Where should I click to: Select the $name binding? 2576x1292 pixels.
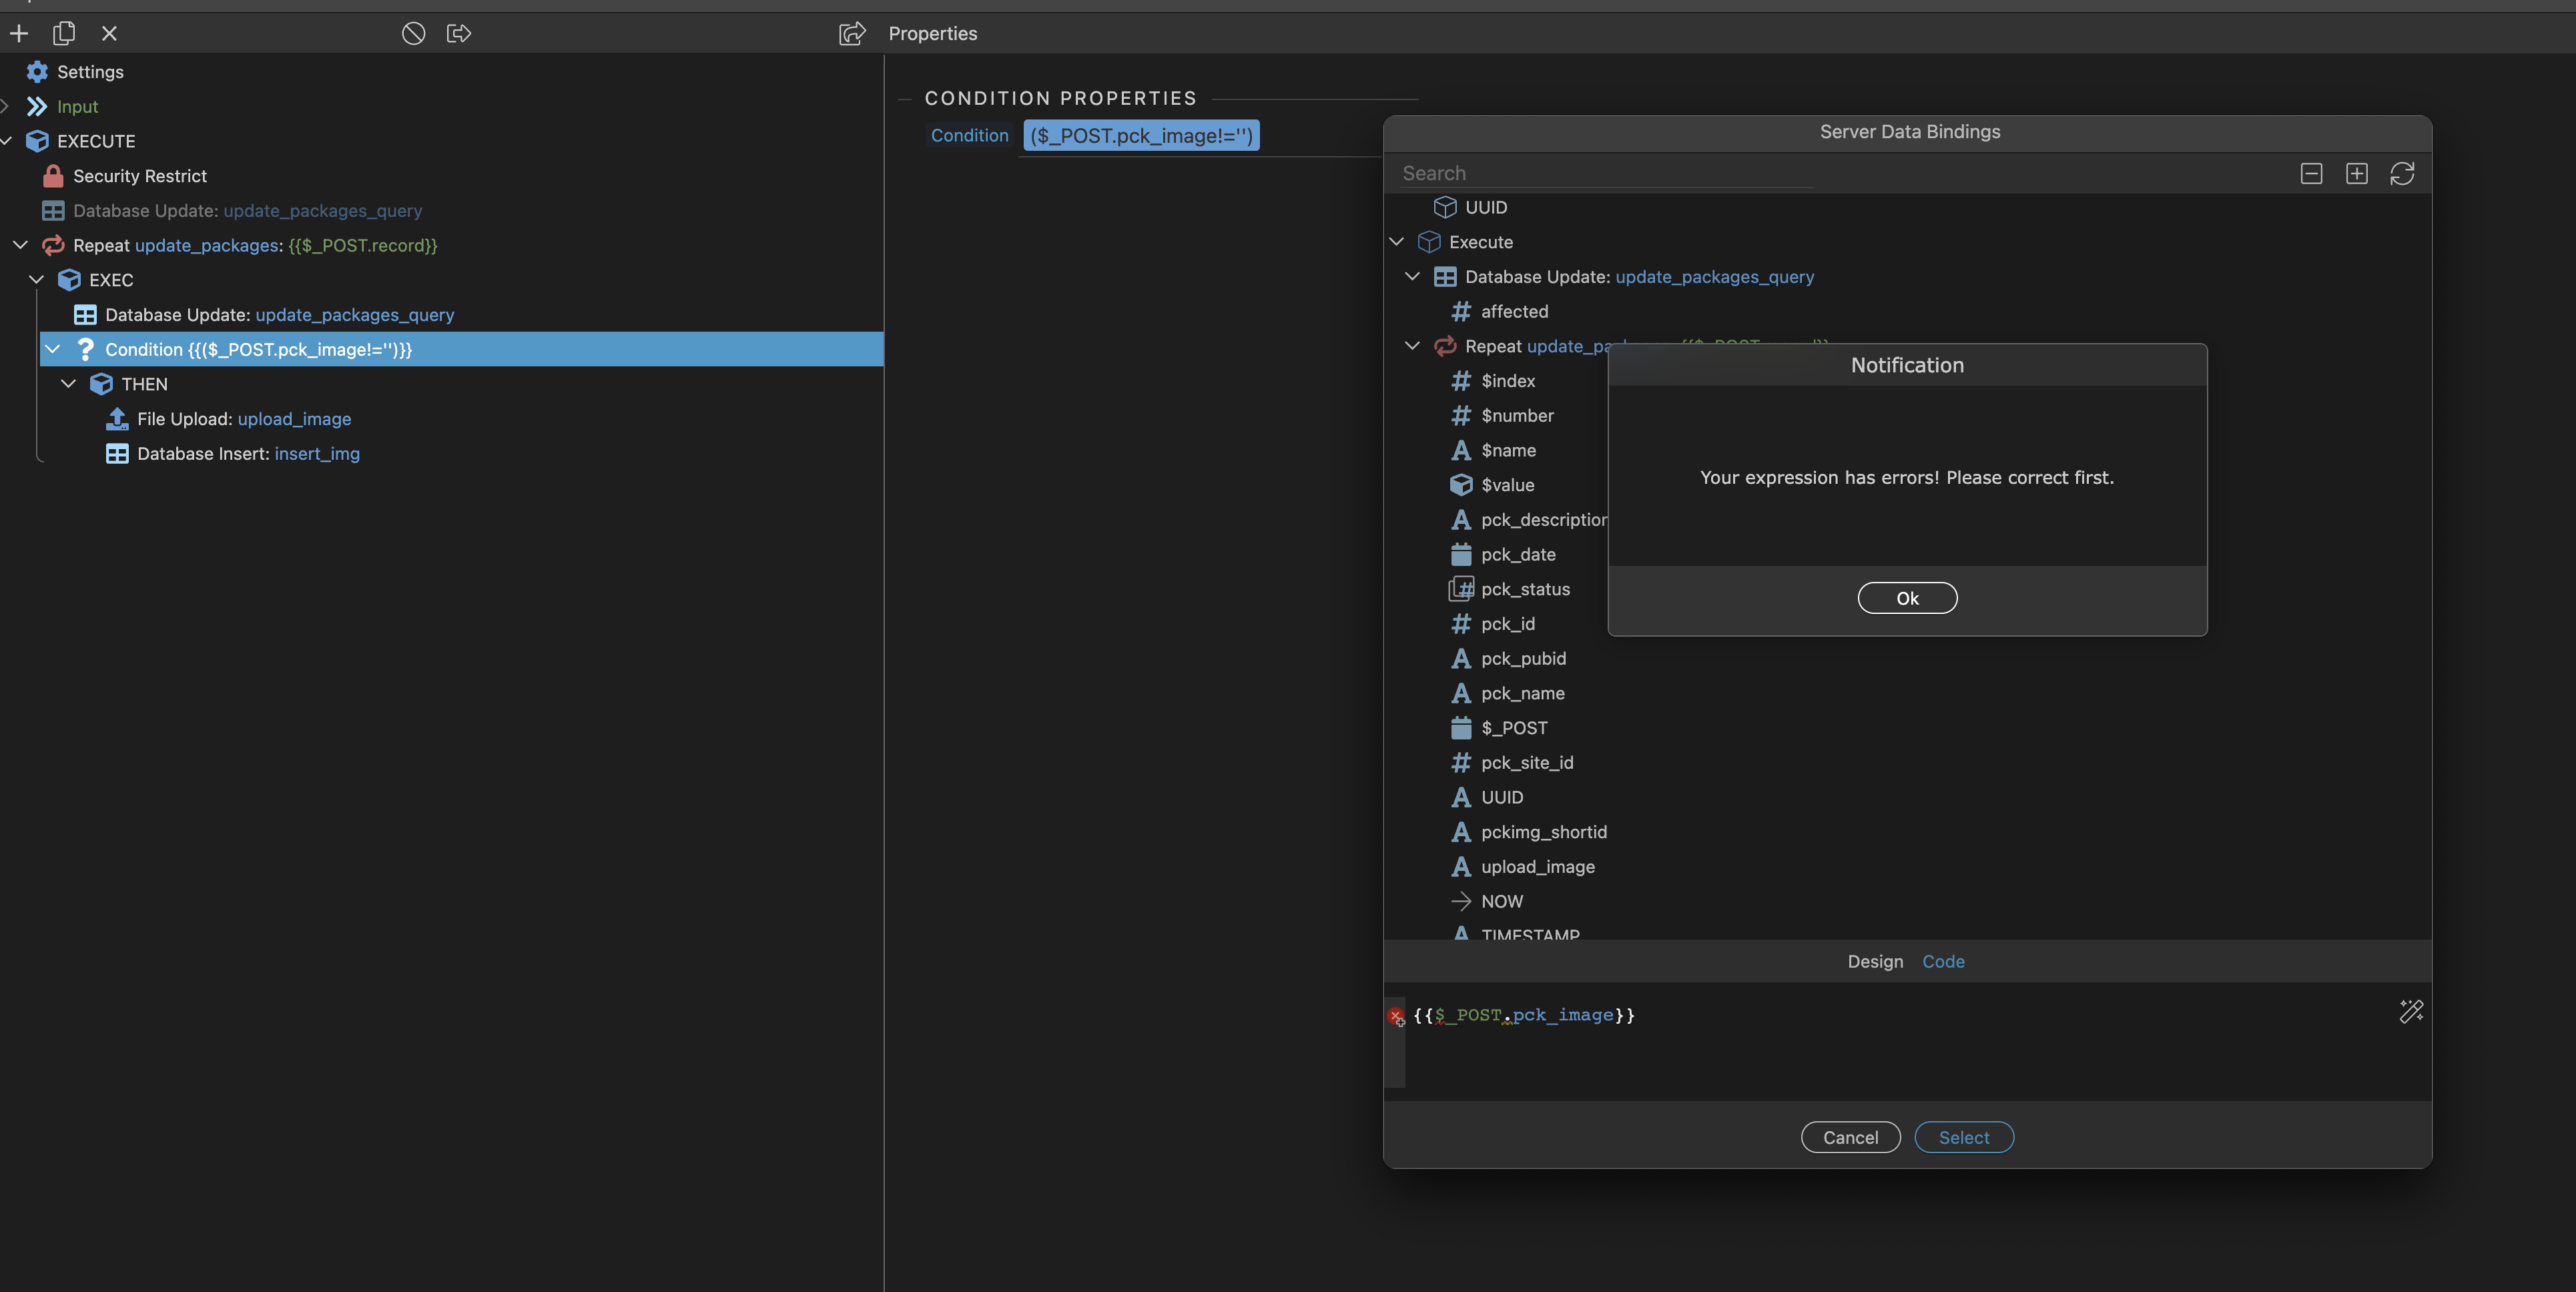coord(1508,450)
